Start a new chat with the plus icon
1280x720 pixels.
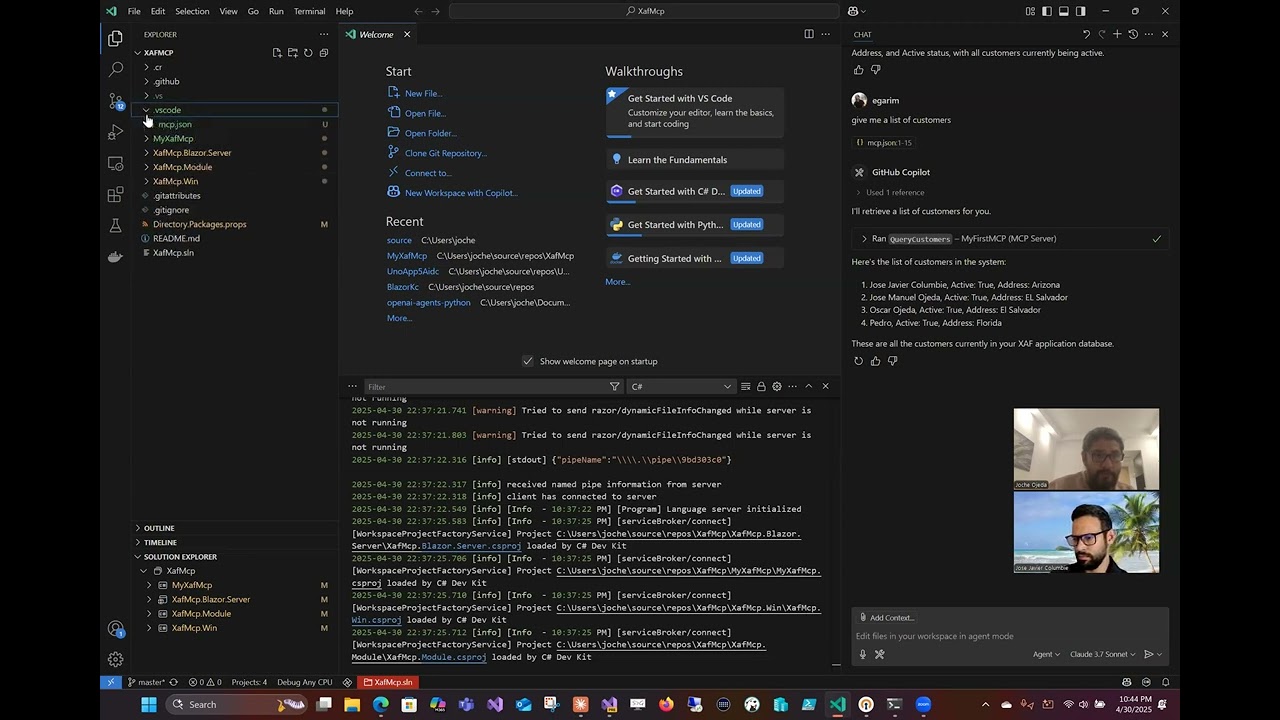(x=1117, y=34)
